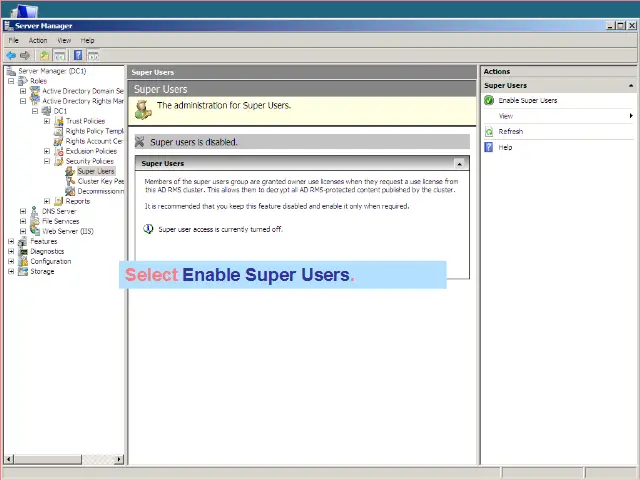Click the Help icon in Actions pane
This screenshot has width=640, height=480.
(x=489, y=147)
